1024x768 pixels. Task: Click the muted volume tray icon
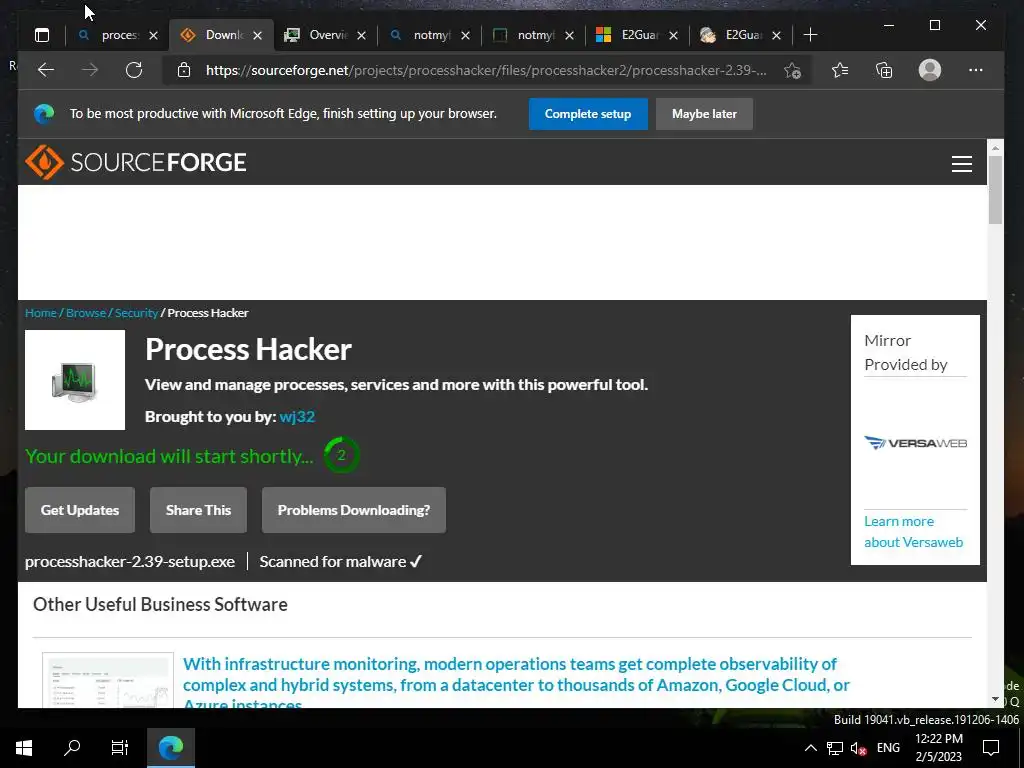[858, 748]
